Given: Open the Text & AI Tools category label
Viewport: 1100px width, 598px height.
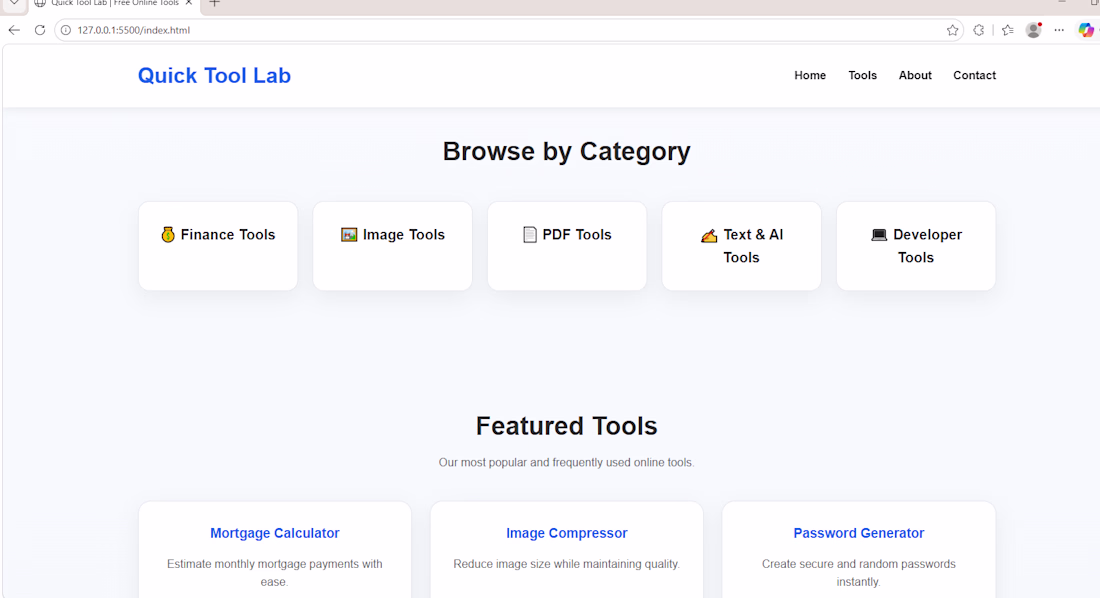Looking at the screenshot, I should coord(753,246).
